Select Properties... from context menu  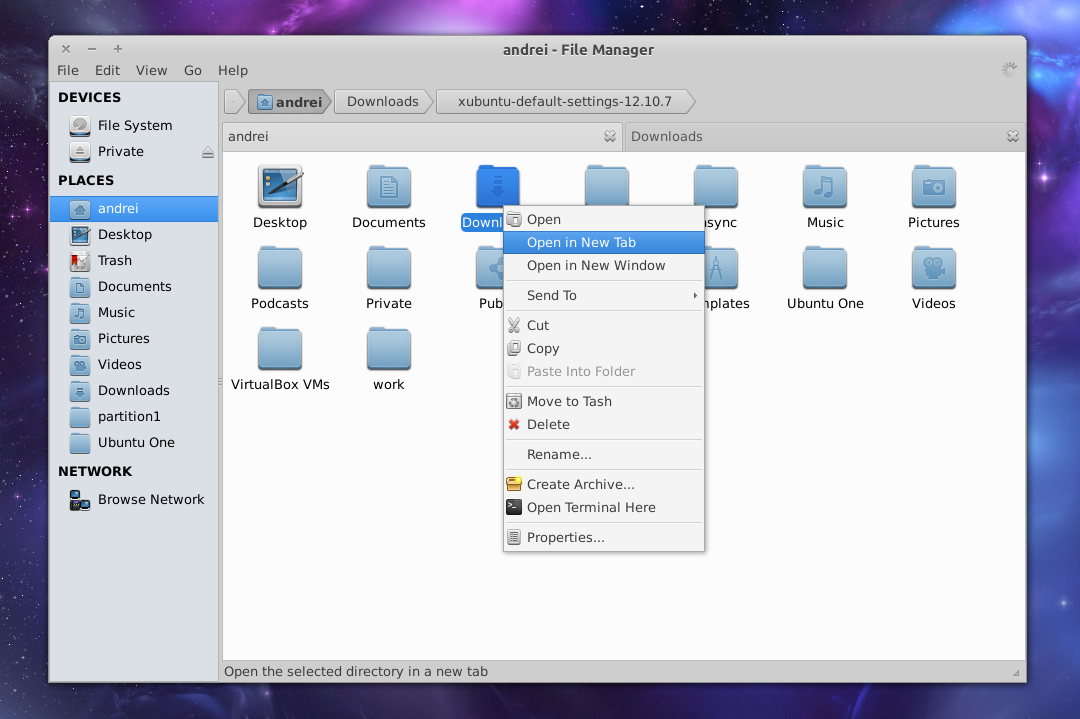click(x=565, y=537)
